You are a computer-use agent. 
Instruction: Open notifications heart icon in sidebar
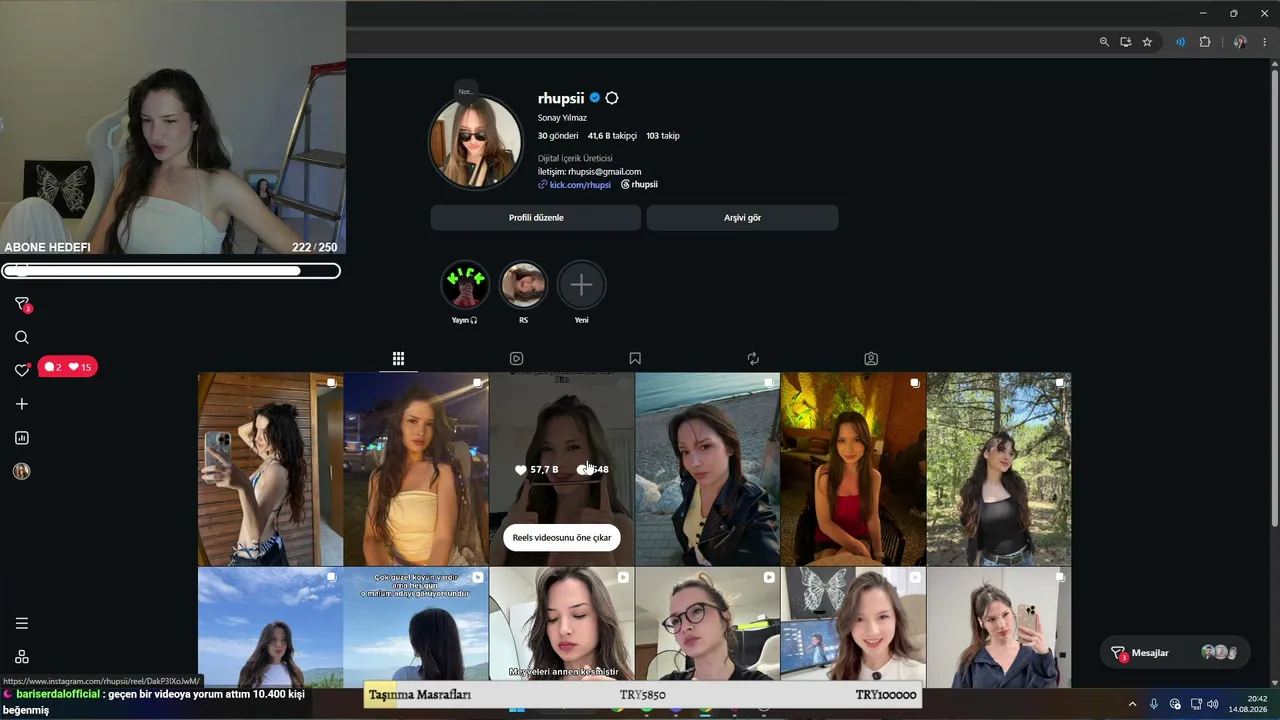point(22,369)
